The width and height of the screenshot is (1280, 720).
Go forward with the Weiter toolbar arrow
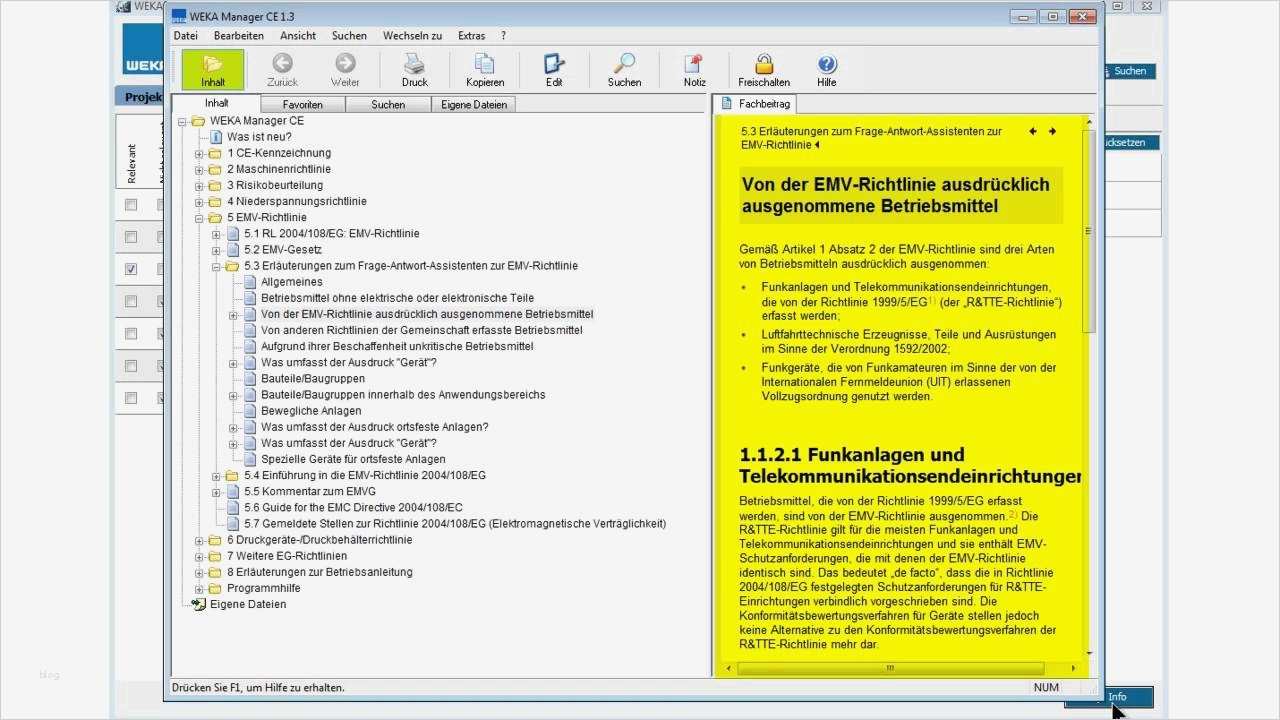(345, 65)
